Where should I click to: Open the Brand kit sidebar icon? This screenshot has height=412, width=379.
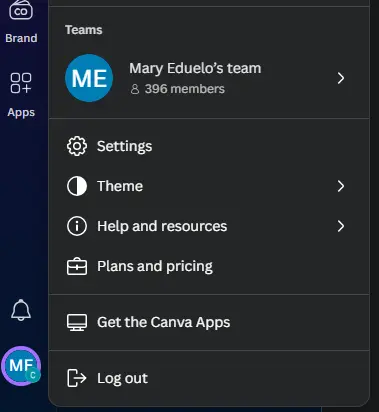[21, 11]
